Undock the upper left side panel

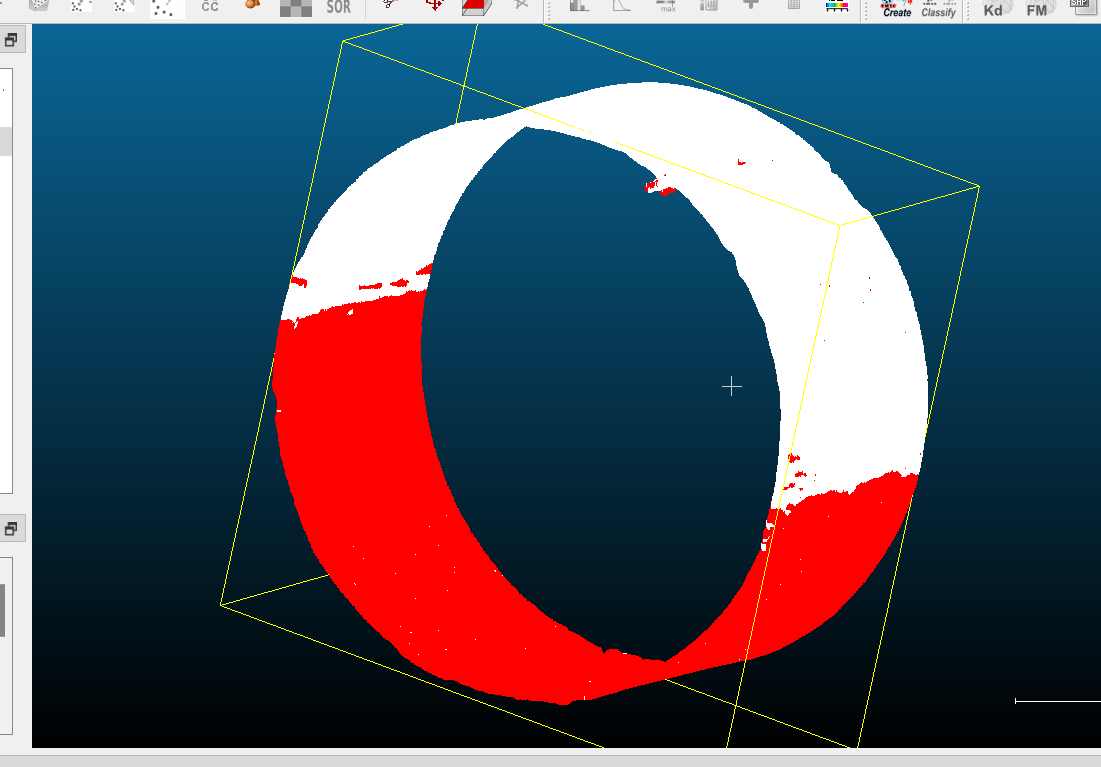11,38
